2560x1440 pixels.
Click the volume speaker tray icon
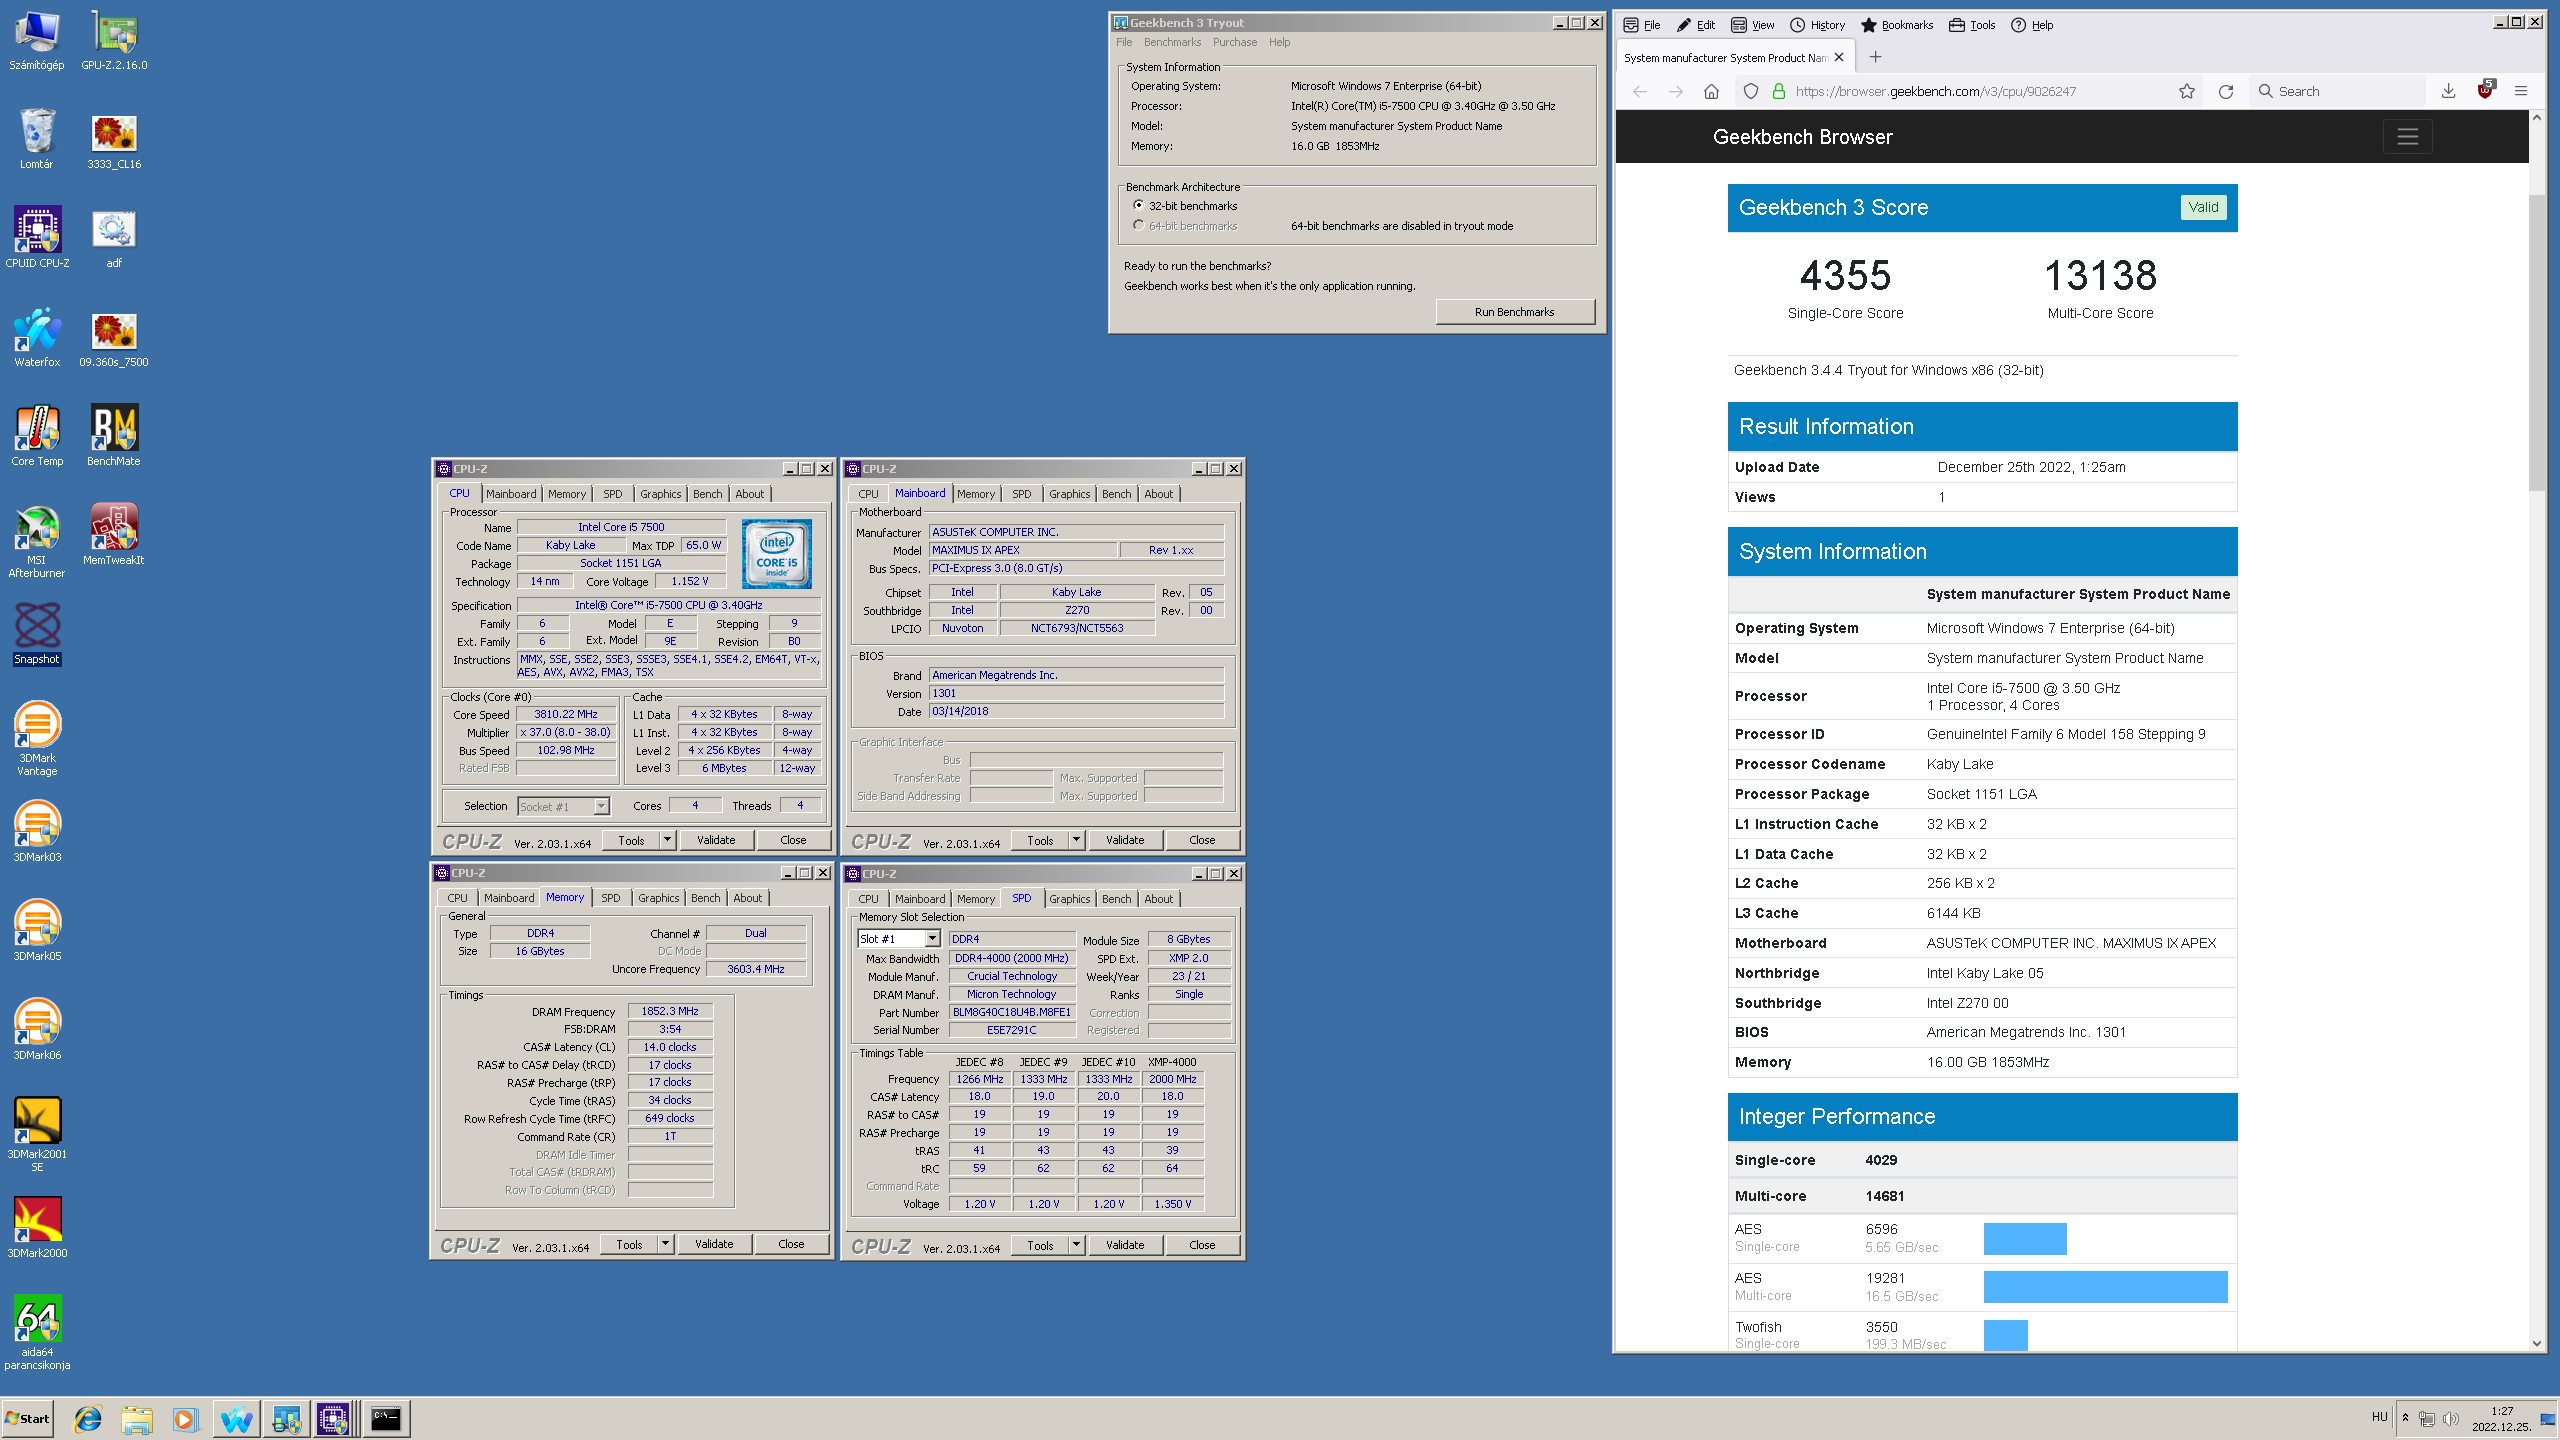2451,1419
